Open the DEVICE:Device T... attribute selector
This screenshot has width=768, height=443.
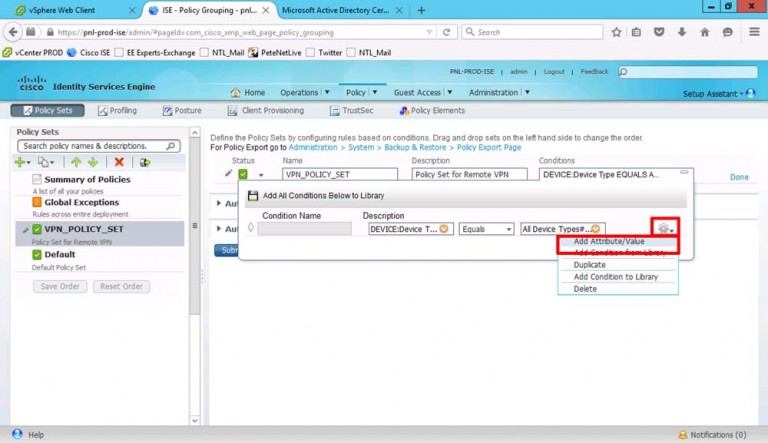pyautogui.click(x=444, y=229)
